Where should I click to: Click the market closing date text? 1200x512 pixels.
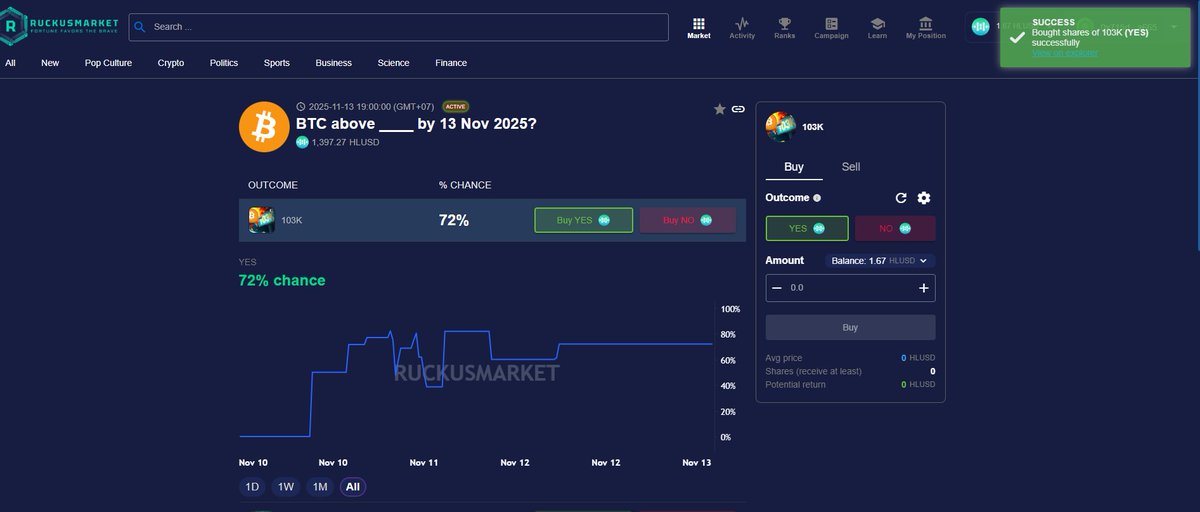point(371,106)
